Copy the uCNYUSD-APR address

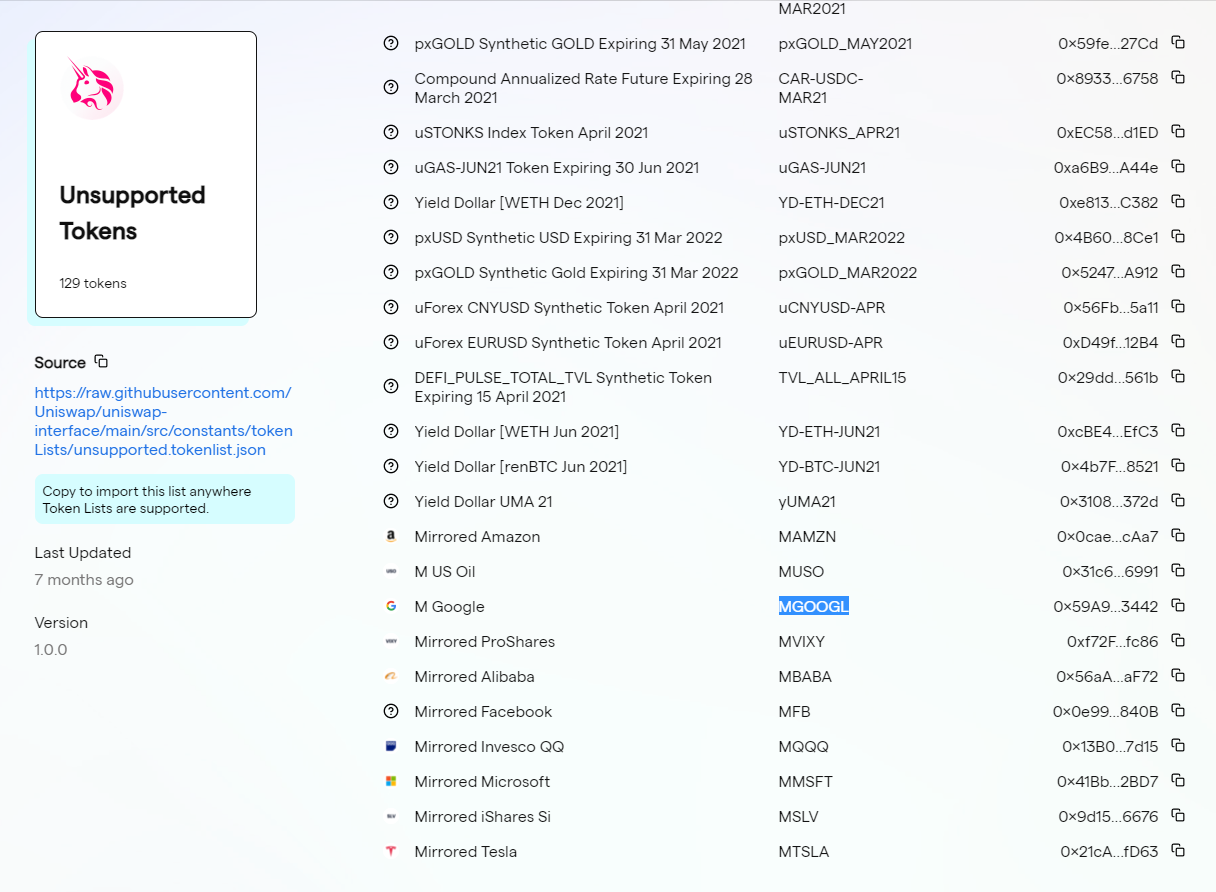(x=1178, y=306)
